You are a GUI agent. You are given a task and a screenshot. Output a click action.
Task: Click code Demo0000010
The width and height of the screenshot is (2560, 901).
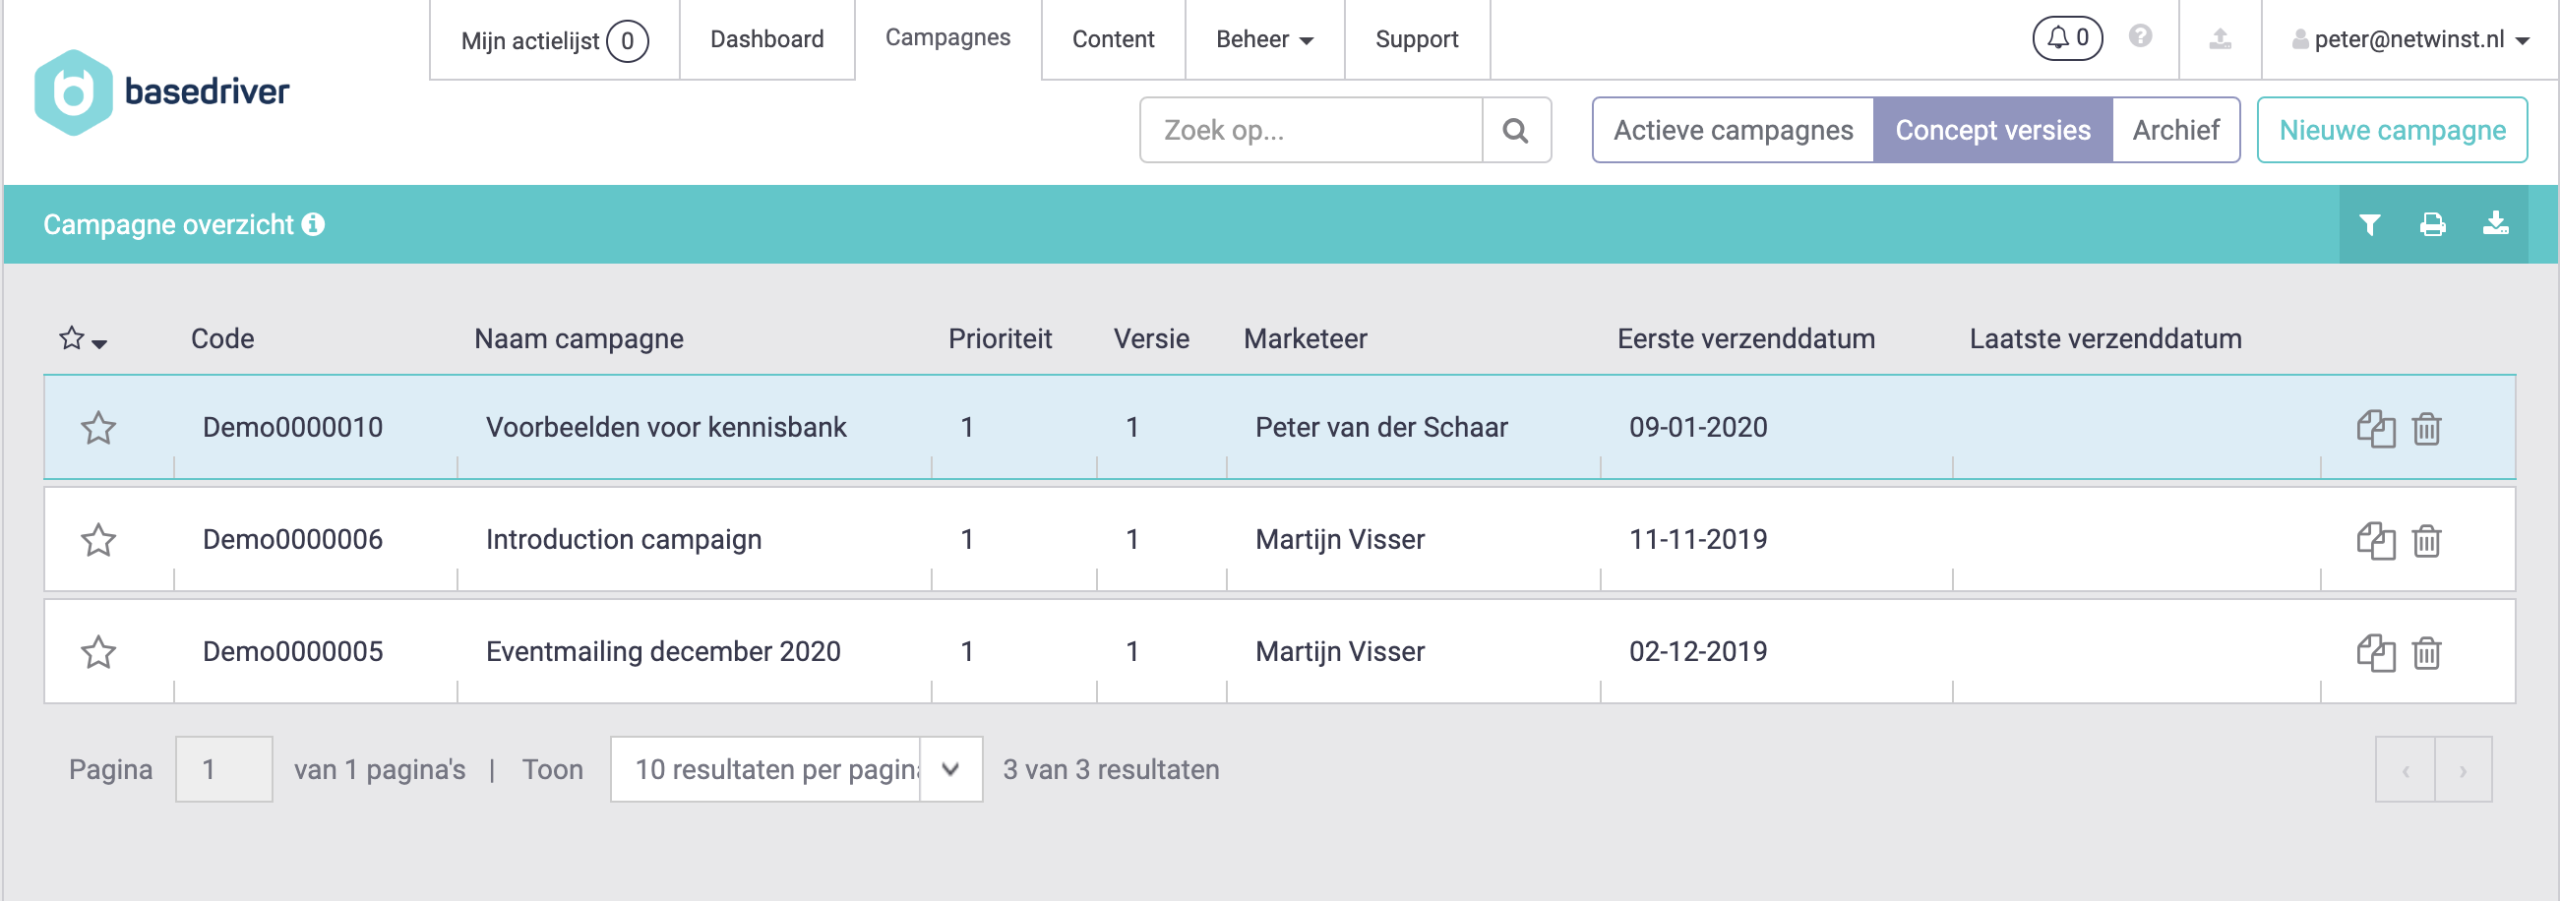(x=292, y=428)
